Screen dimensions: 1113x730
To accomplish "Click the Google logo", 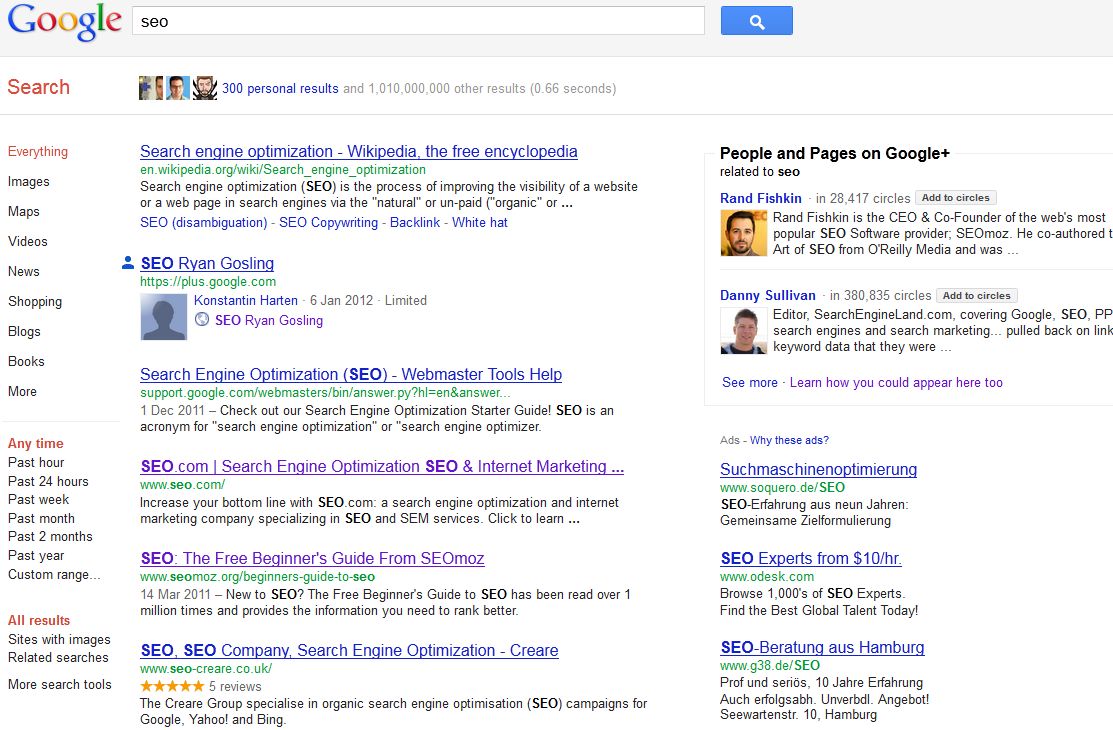I will [x=65, y=22].
